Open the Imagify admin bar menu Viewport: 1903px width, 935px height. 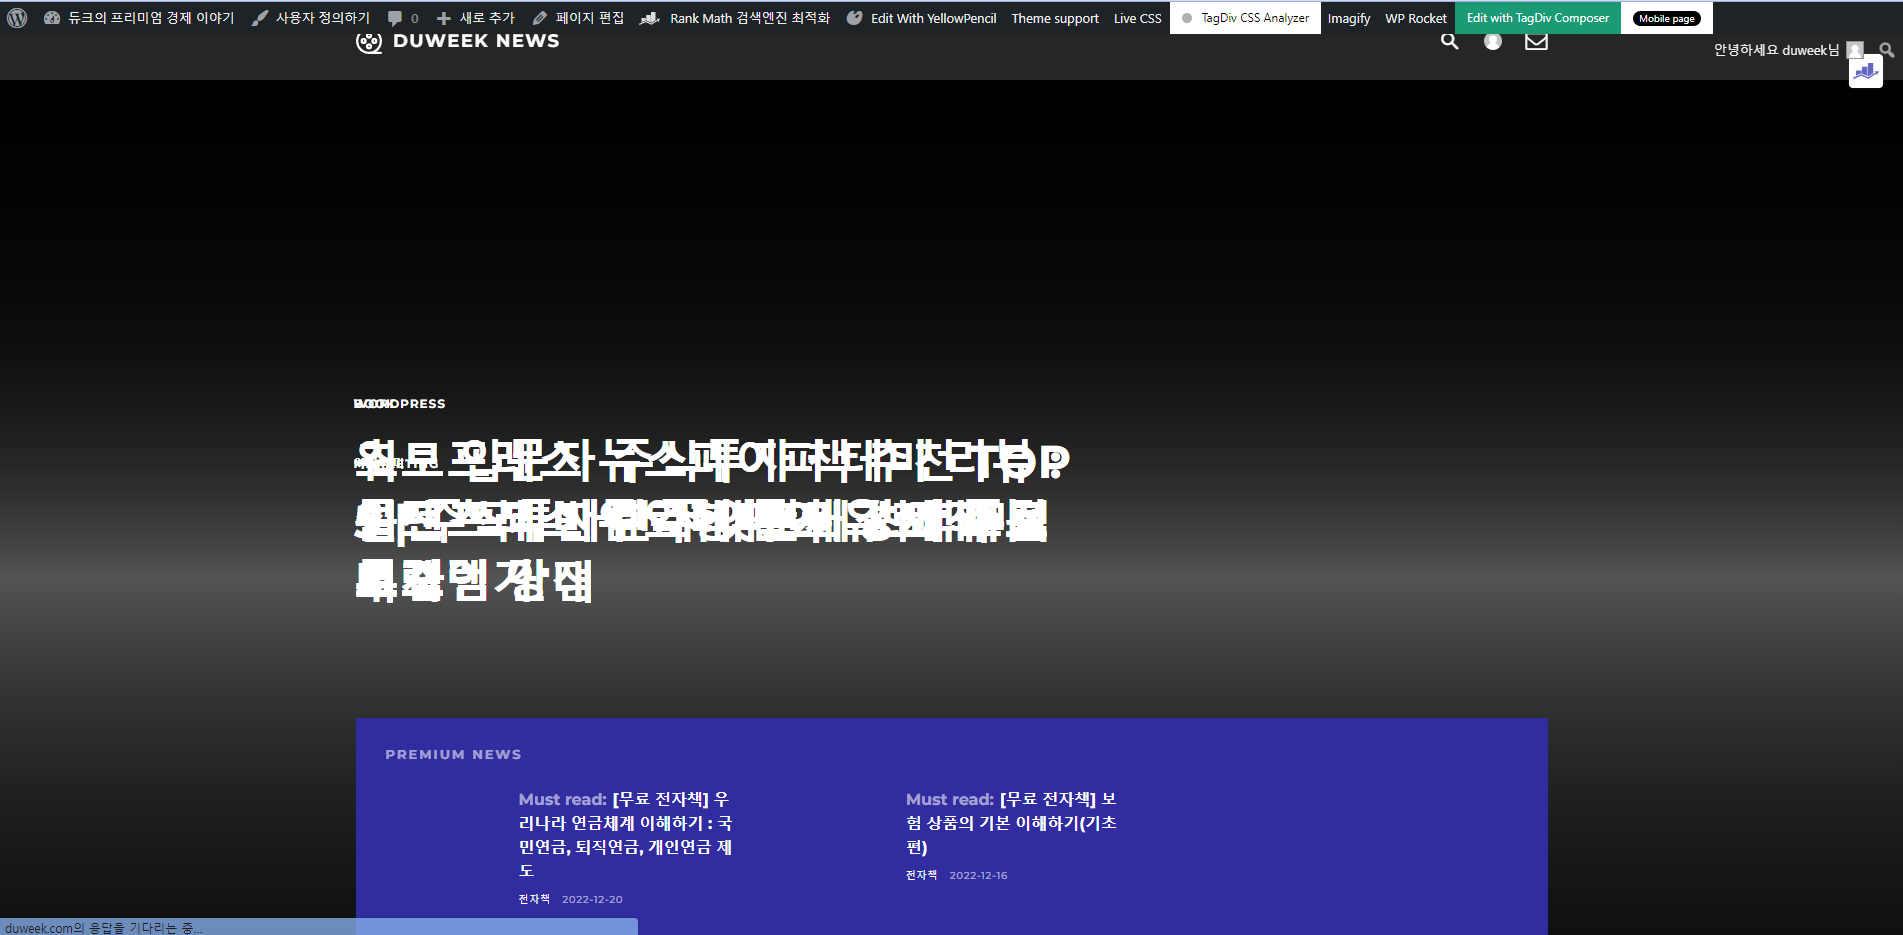(x=1349, y=18)
